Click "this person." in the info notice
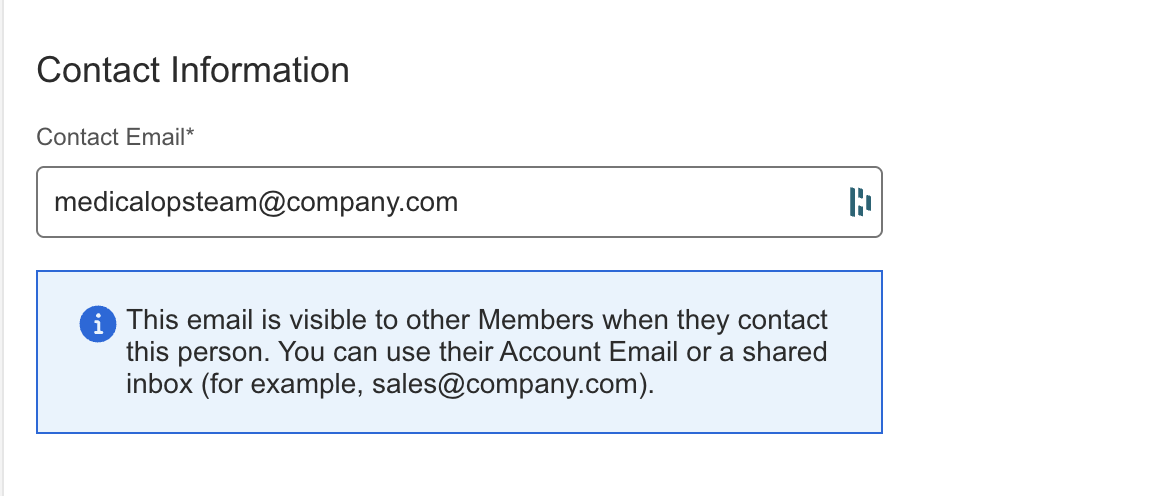1164x496 pixels. pos(198,352)
